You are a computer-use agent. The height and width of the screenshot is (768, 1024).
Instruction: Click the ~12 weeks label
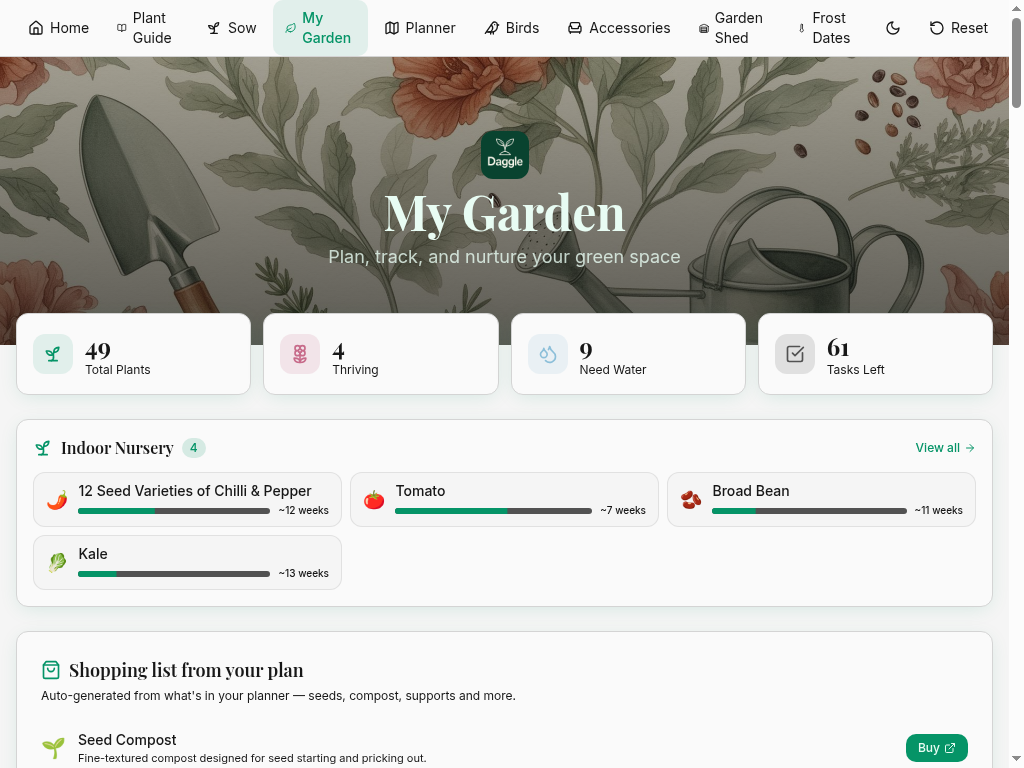[304, 511]
